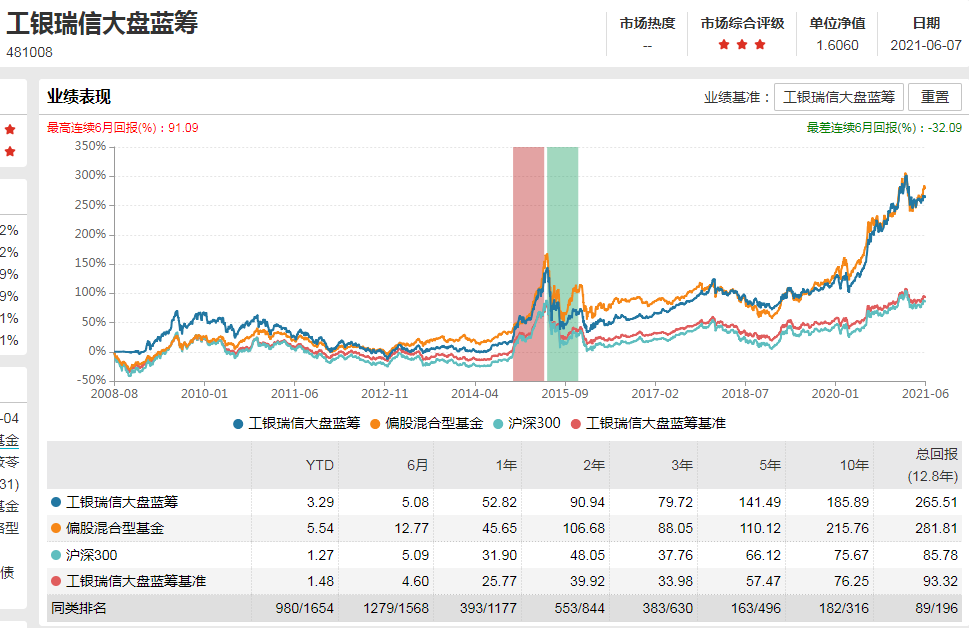Click the first red star under 市场综合评级
The width and height of the screenshot is (969, 628).
(724, 45)
